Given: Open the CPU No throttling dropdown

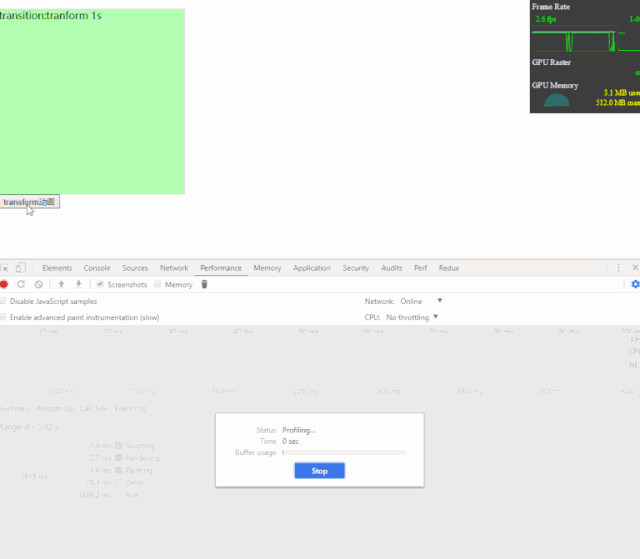Looking at the screenshot, I should pos(412,317).
